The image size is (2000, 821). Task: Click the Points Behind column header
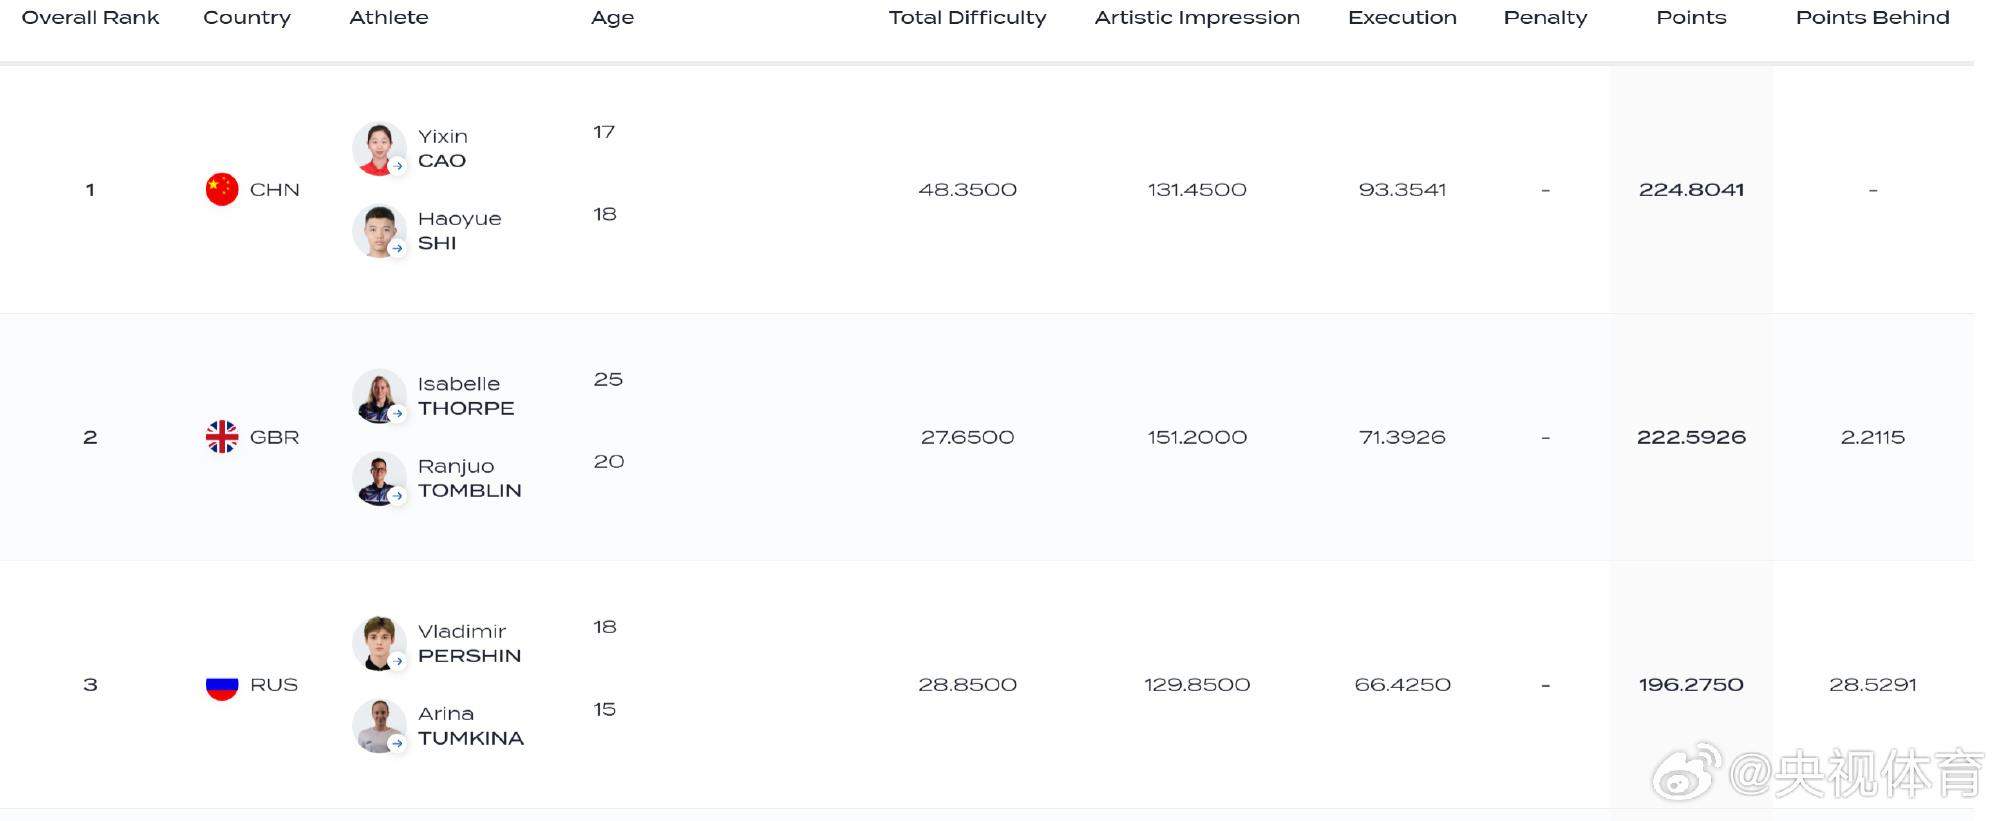[1872, 18]
